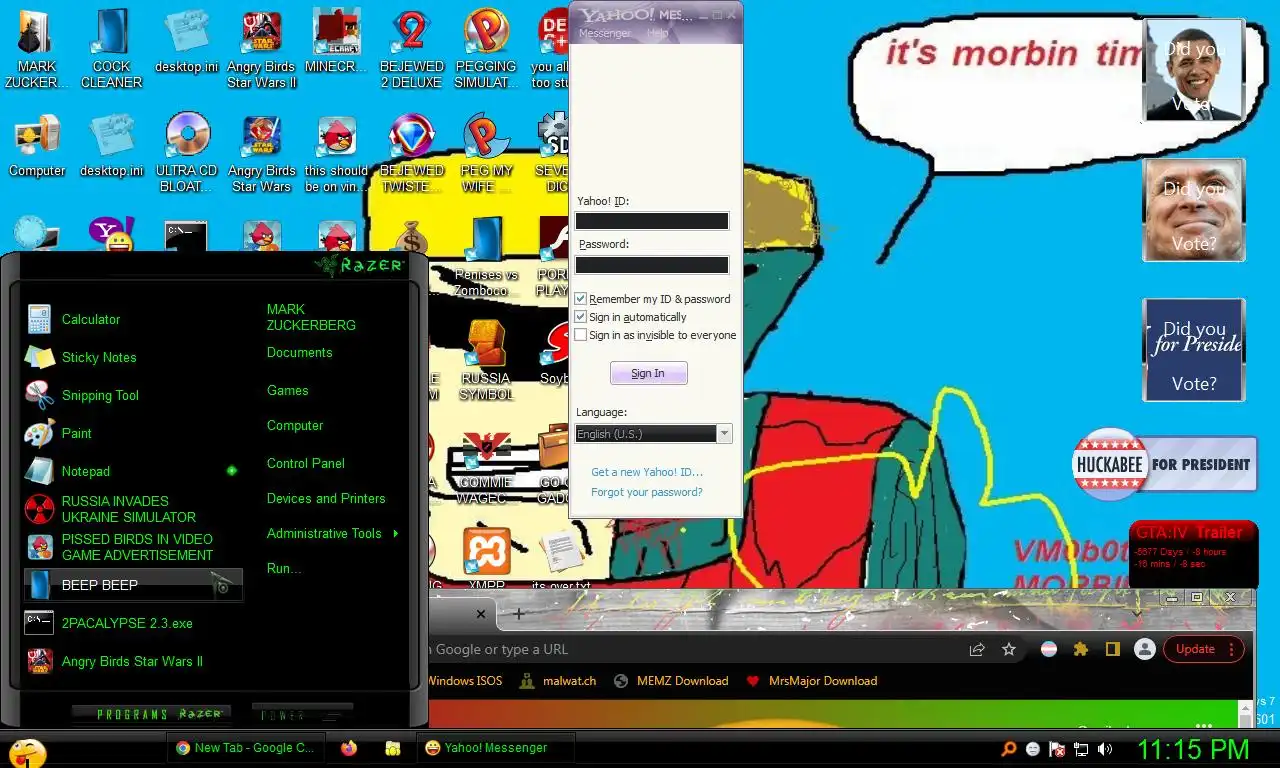The image size is (1280, 768).
Task: Open the malwat.ch bookmark
Action: [558, 681]
